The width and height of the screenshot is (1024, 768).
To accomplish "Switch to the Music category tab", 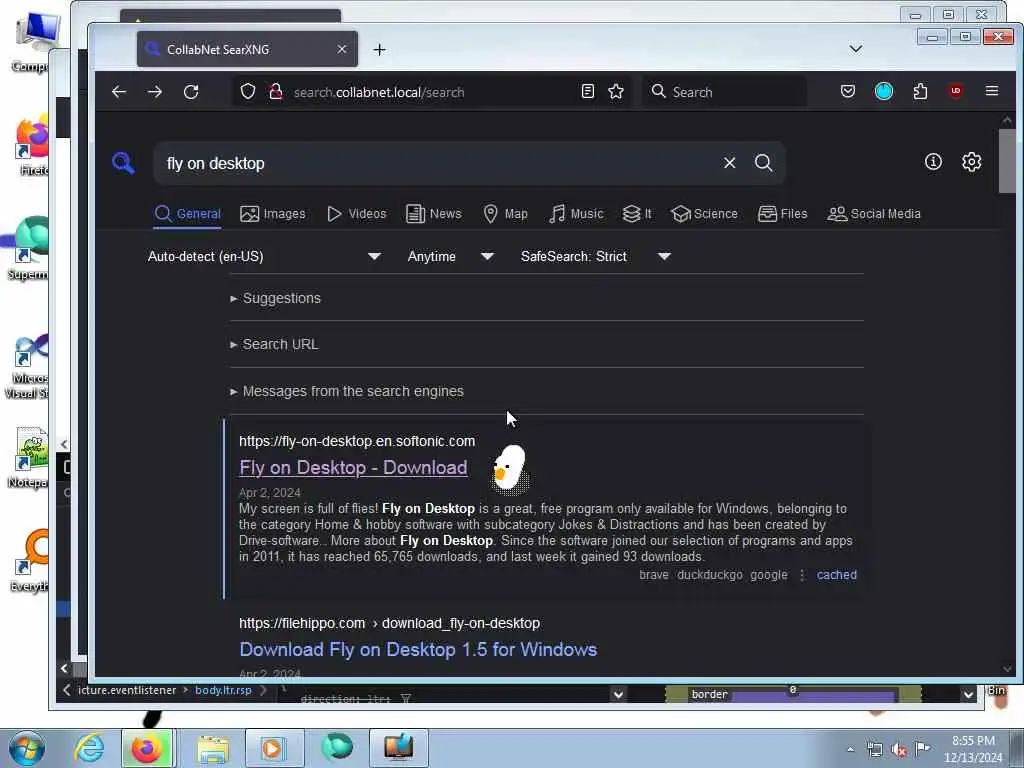I will click(x=576, y=214).
